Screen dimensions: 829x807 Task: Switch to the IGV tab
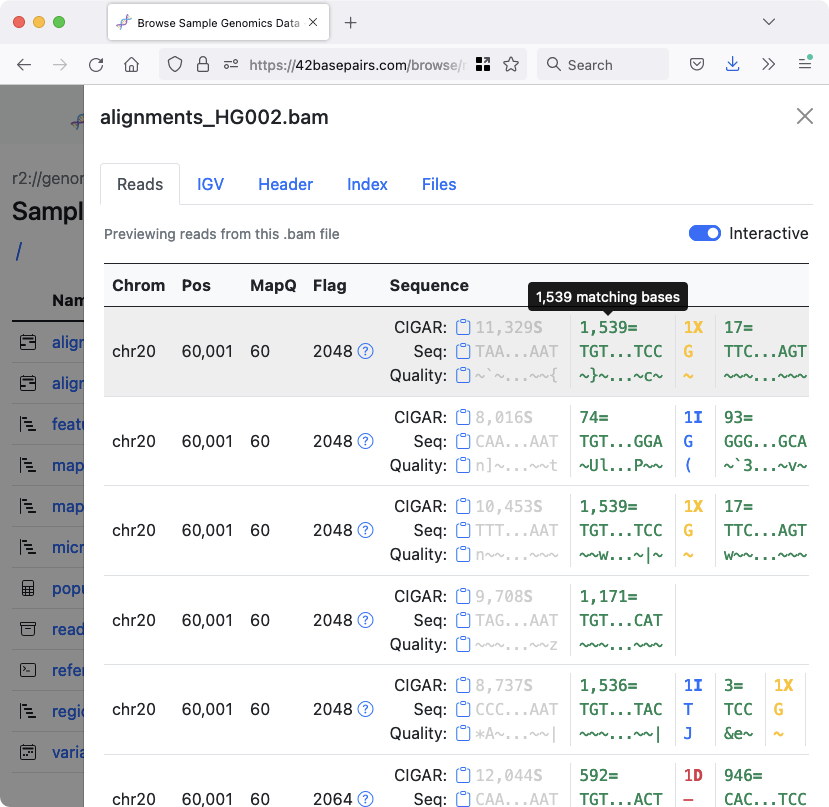tap(210, 184)
